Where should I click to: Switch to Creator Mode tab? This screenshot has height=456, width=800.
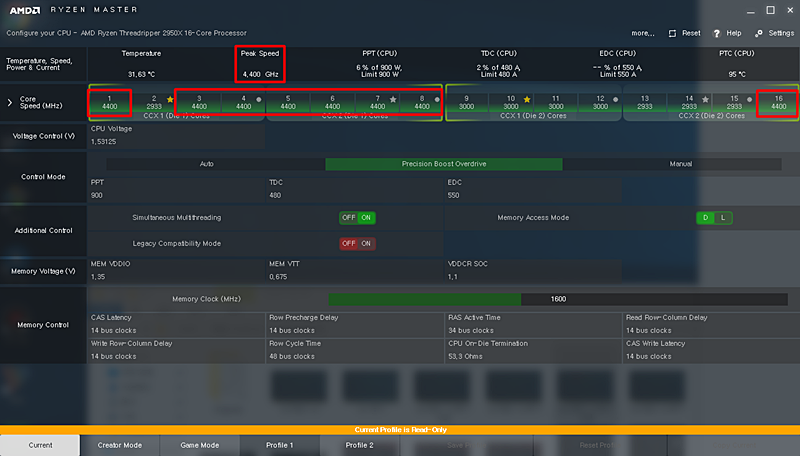[120, 445]
